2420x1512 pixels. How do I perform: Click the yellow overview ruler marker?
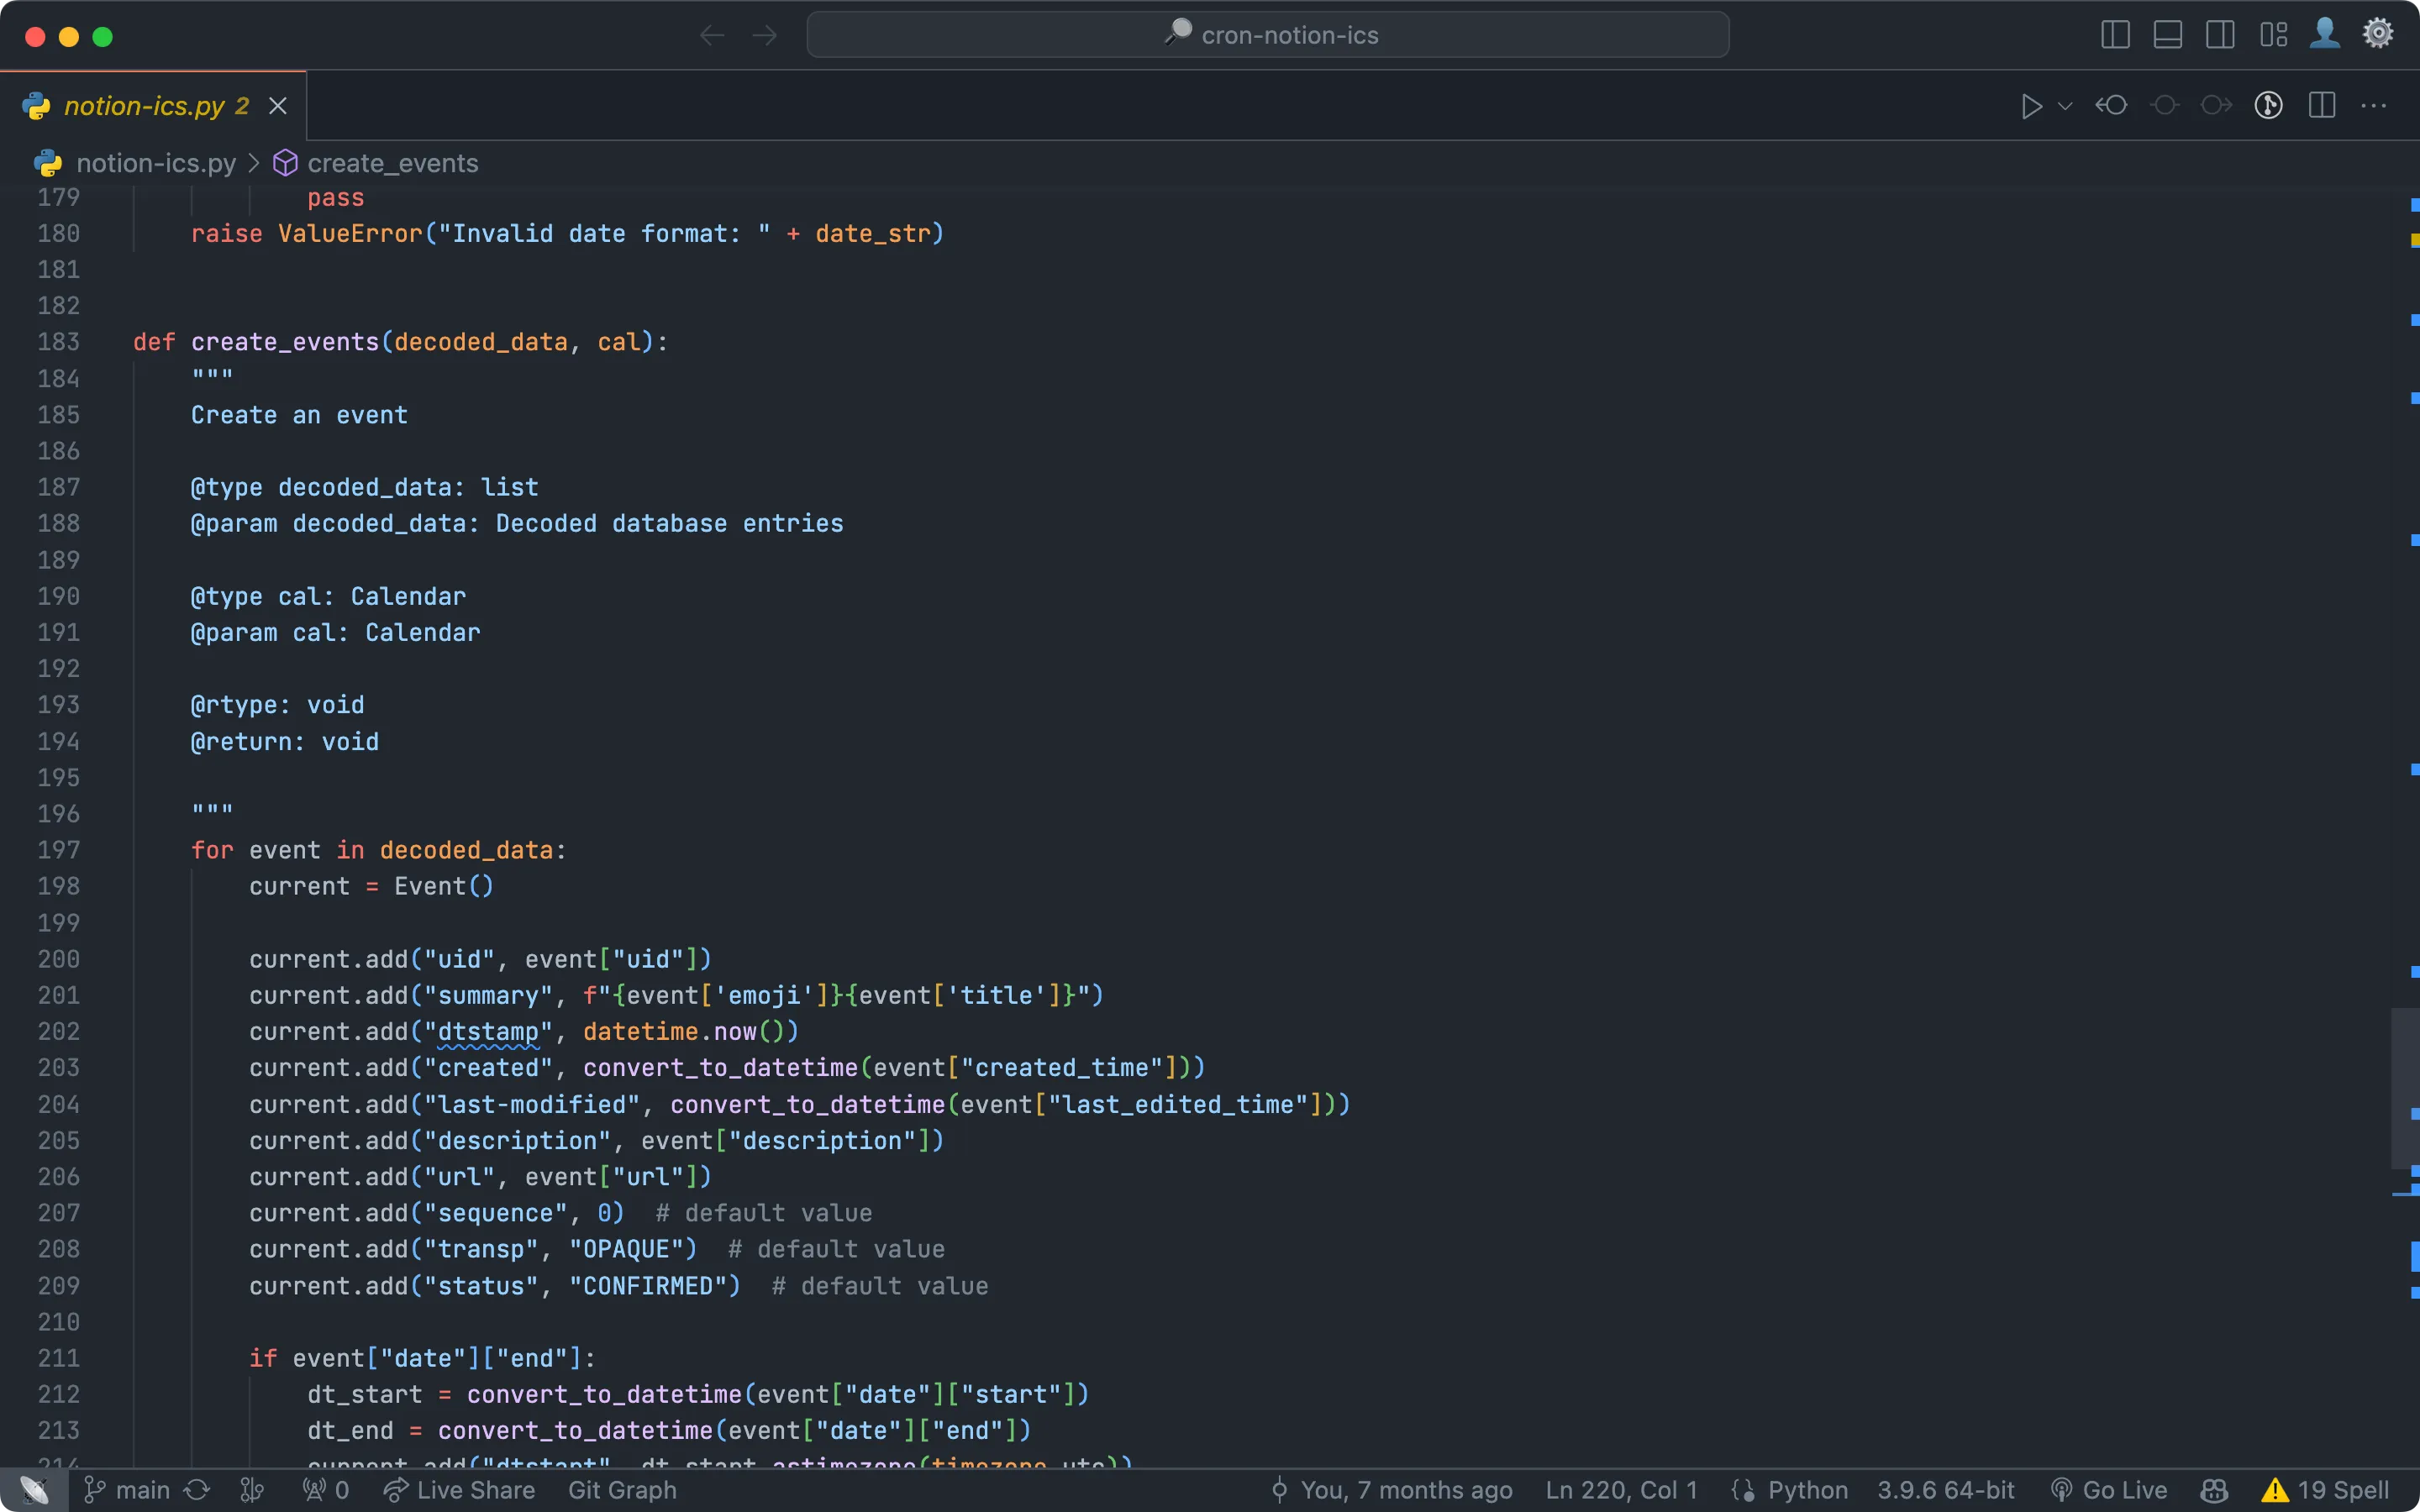click(x=2414, y=240)
